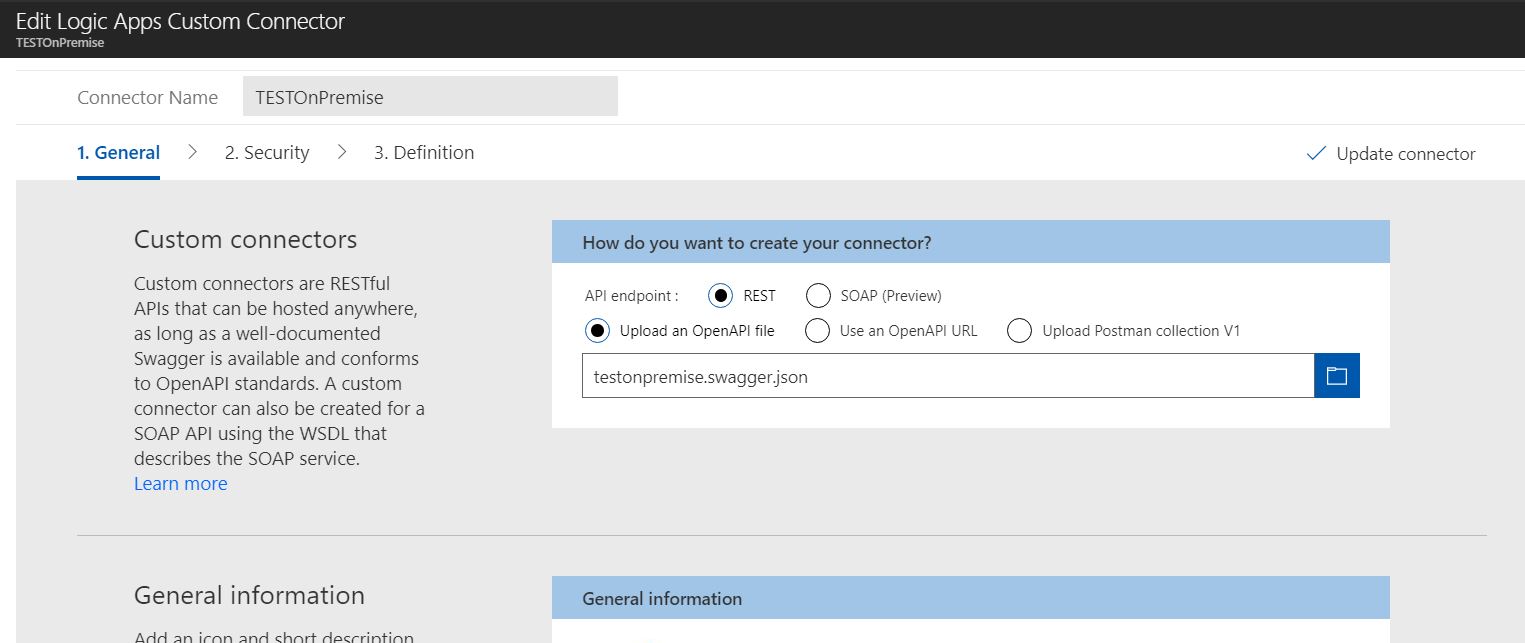Click the How do you want to create header

click(971, 242)
